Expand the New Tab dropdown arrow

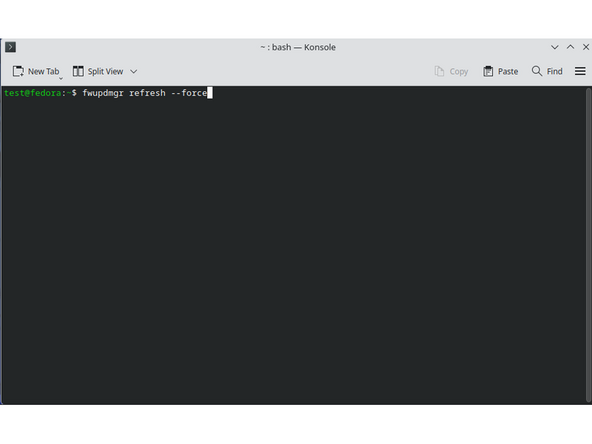click(61, 78)
